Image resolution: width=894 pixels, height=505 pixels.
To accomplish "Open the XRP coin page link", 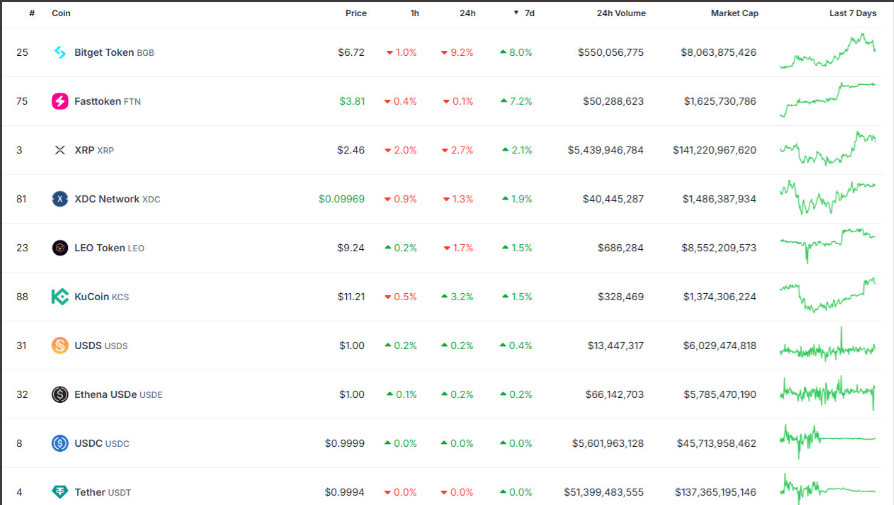I will pyautogui.click(x=94, y=150).
